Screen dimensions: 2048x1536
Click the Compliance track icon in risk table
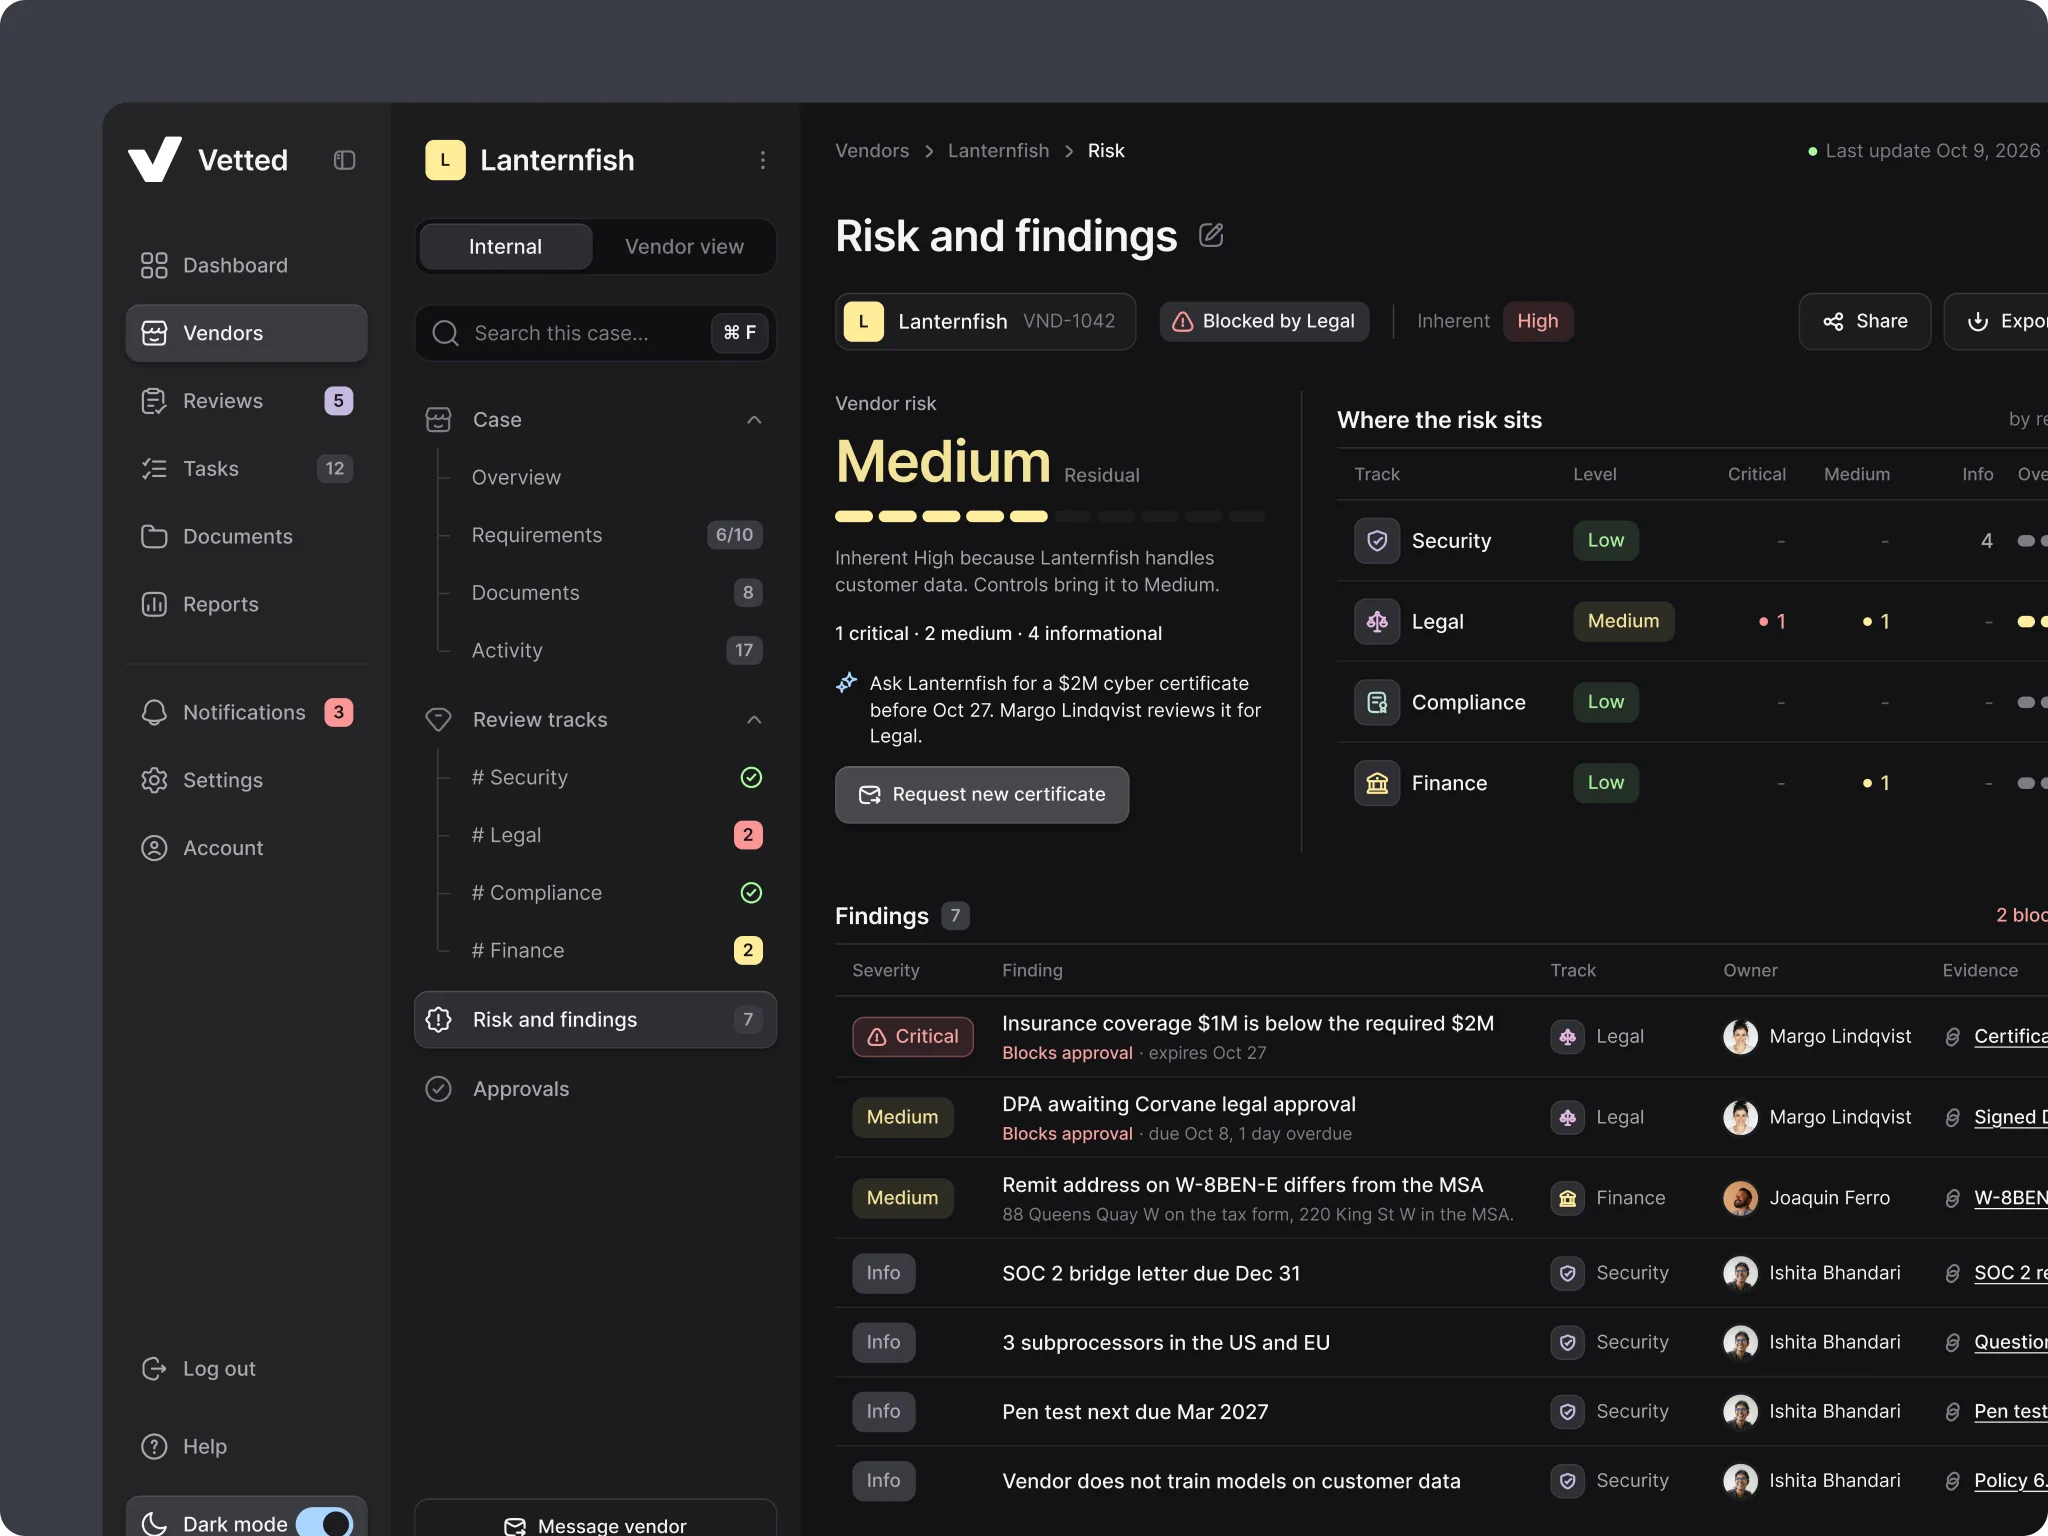point(1377,702)
